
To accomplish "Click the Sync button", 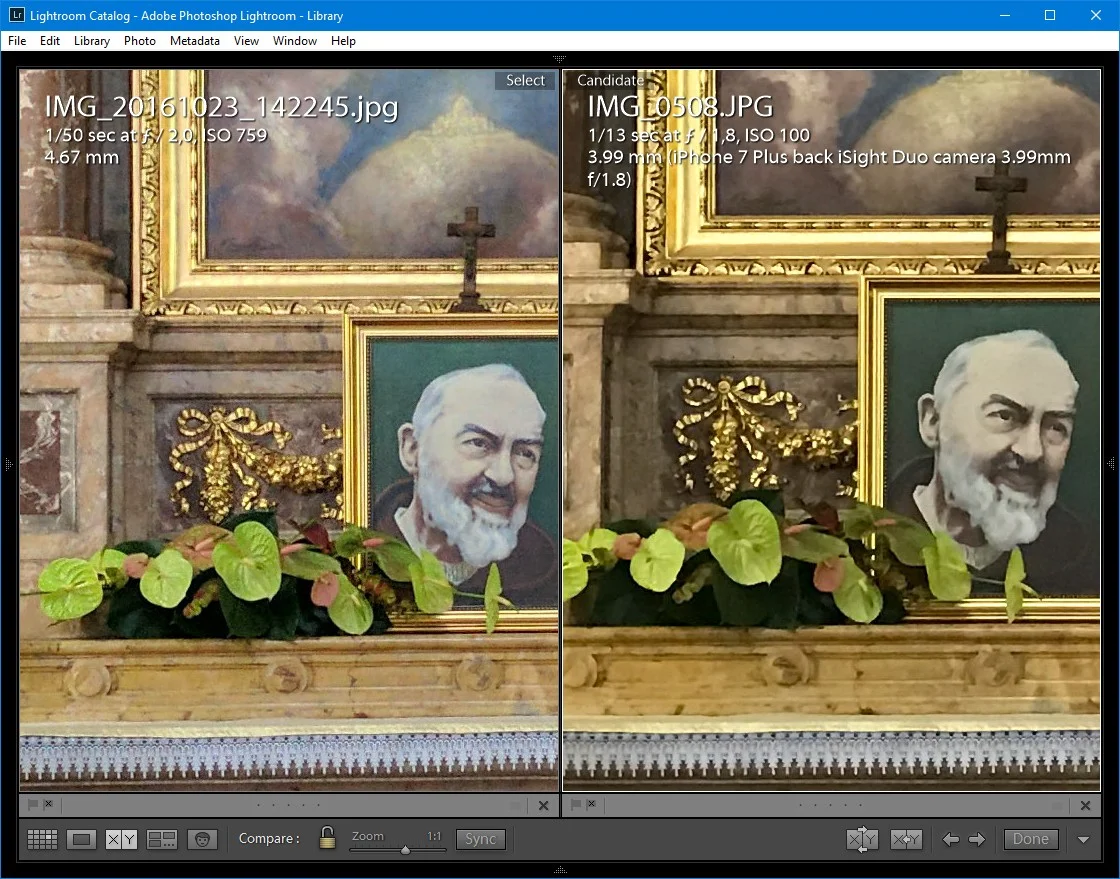I will 481,839.
